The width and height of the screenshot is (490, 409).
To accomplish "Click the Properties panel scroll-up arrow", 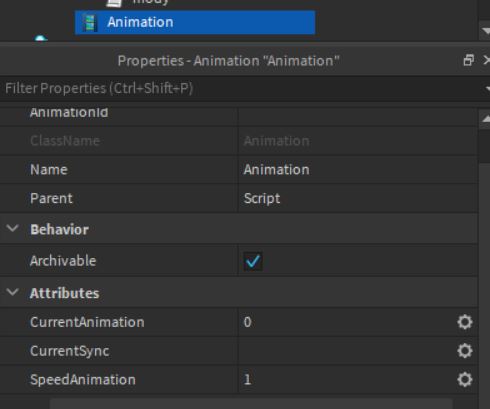I will click(x=485, y=119).
